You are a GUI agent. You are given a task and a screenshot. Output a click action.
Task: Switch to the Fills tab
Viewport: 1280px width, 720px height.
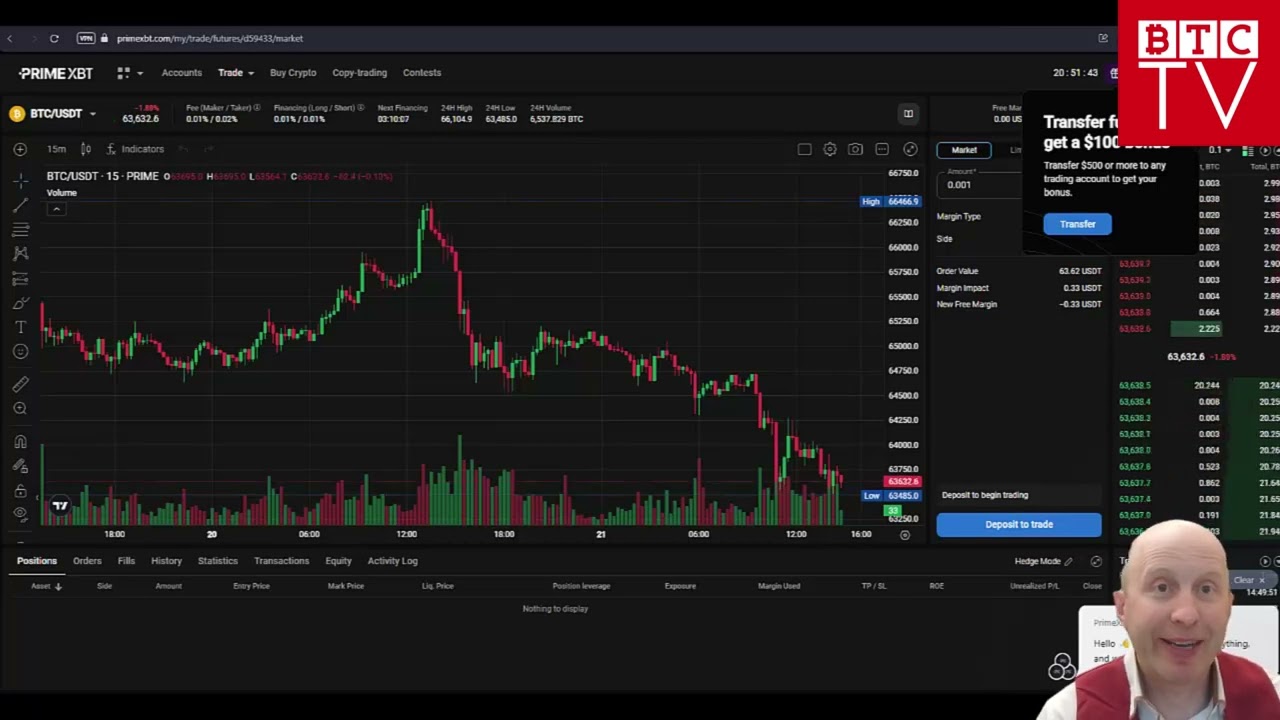tap(126, 561)
